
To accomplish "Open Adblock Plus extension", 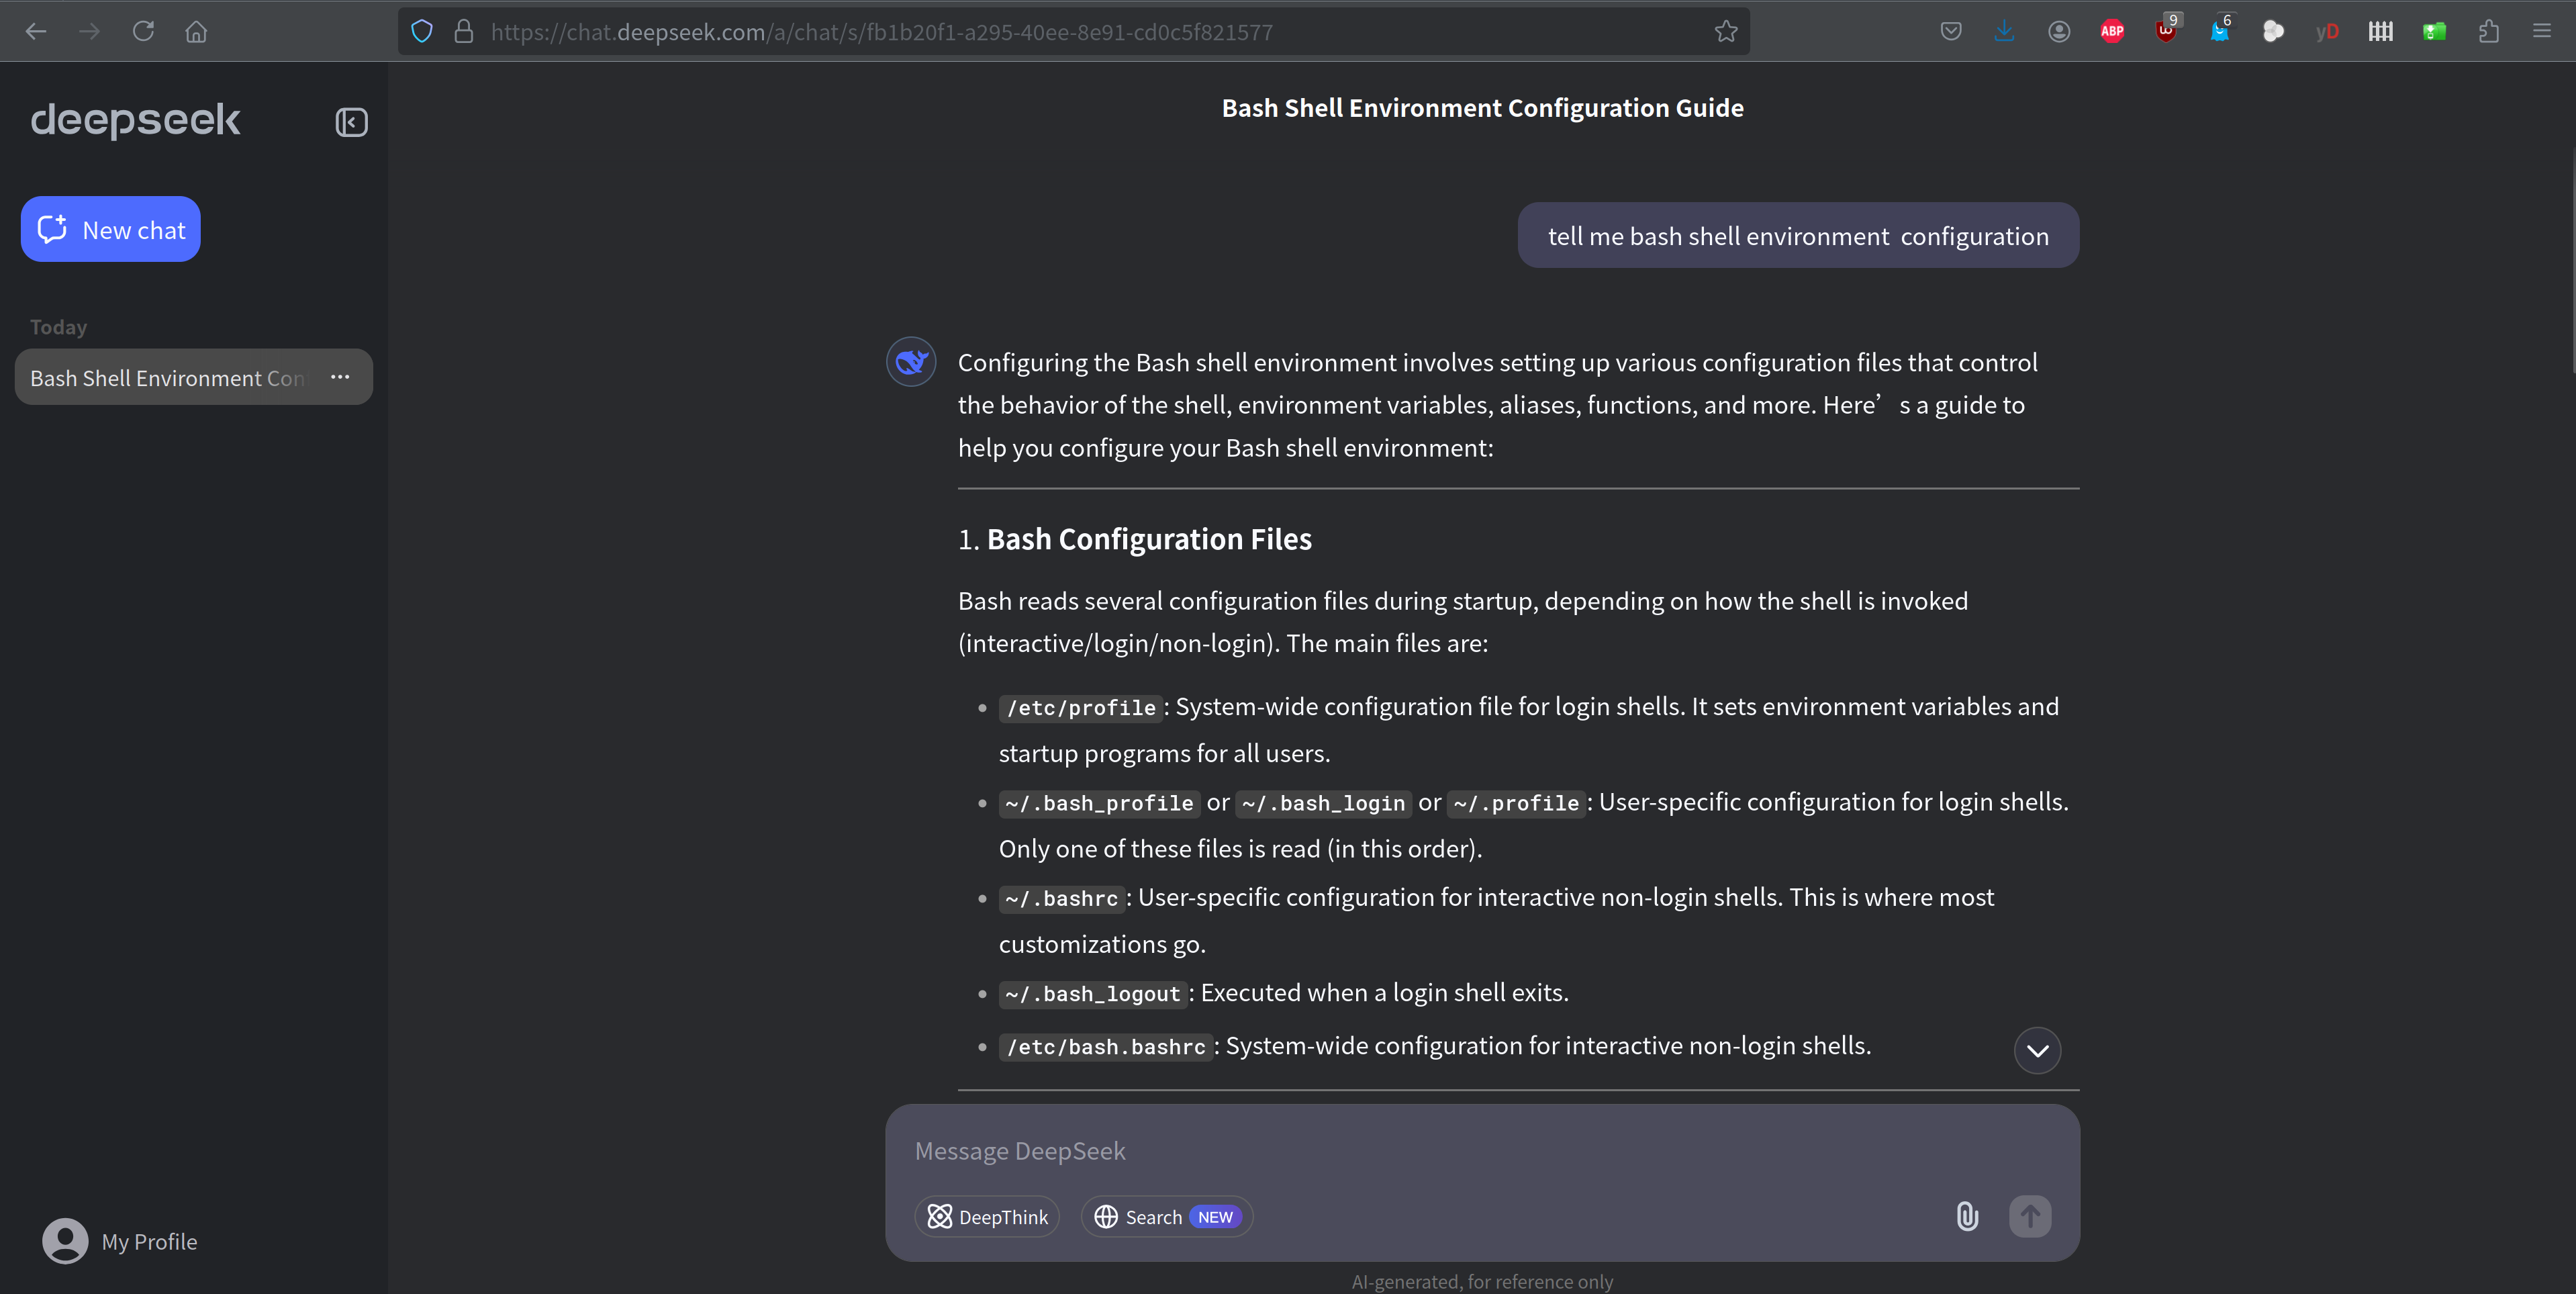I will pos(2112,31).
